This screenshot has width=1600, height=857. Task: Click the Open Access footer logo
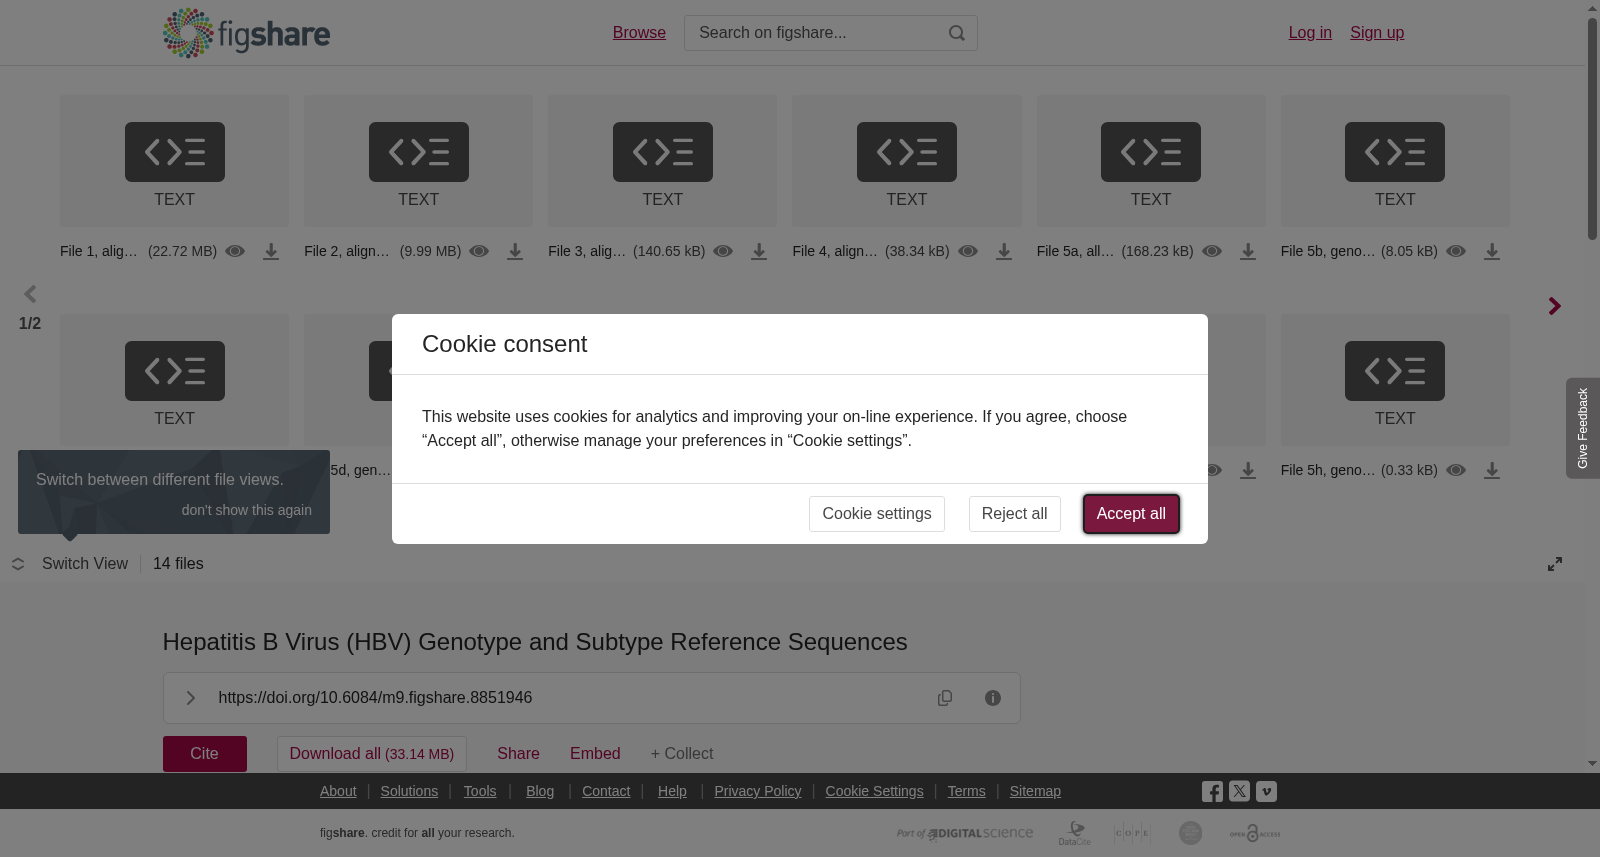coord(1255,833)
